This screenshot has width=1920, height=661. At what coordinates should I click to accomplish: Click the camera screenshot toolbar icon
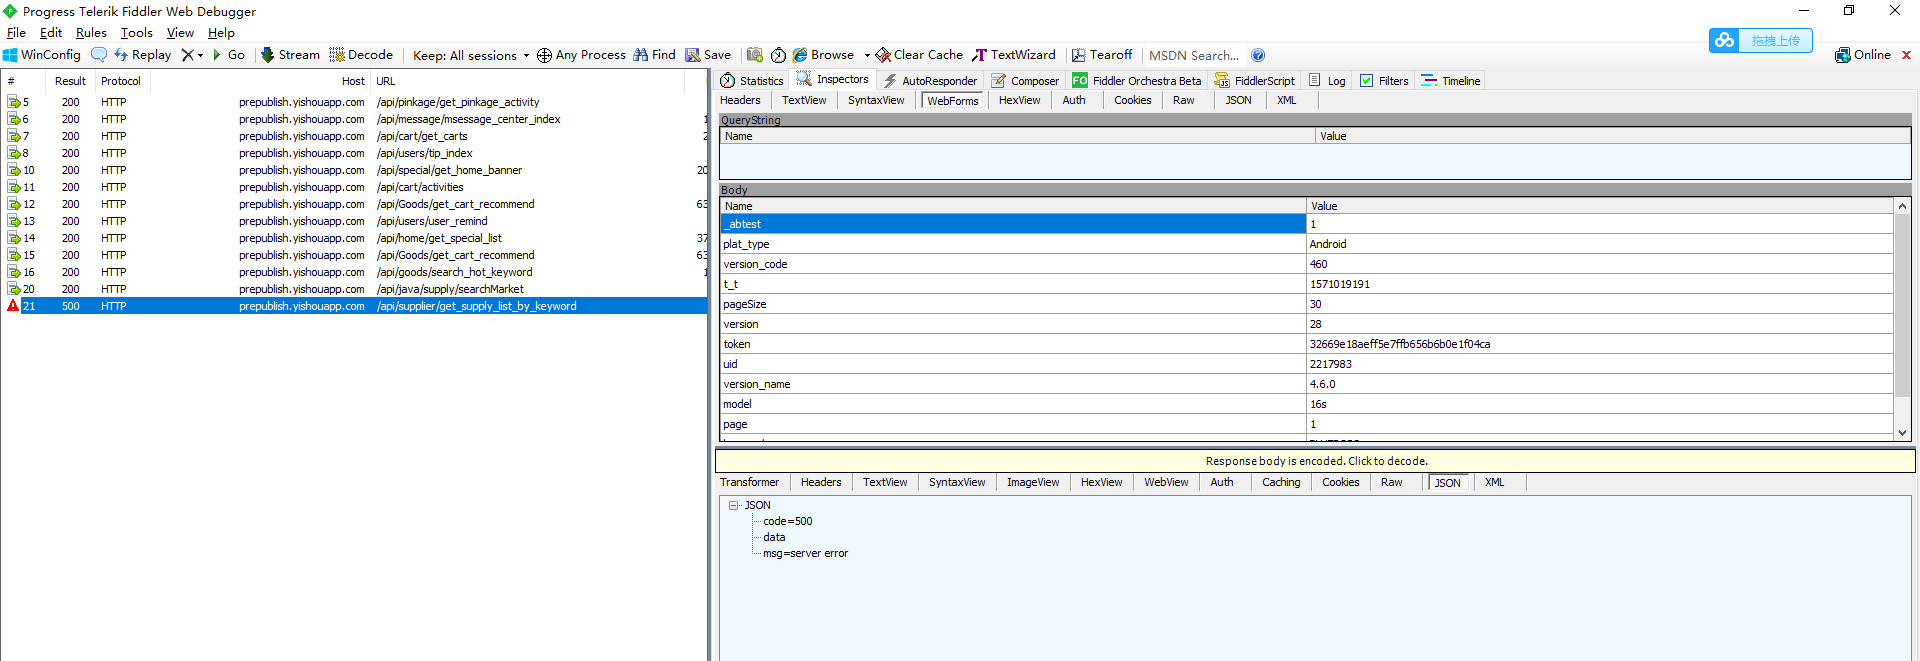point(755,55)
